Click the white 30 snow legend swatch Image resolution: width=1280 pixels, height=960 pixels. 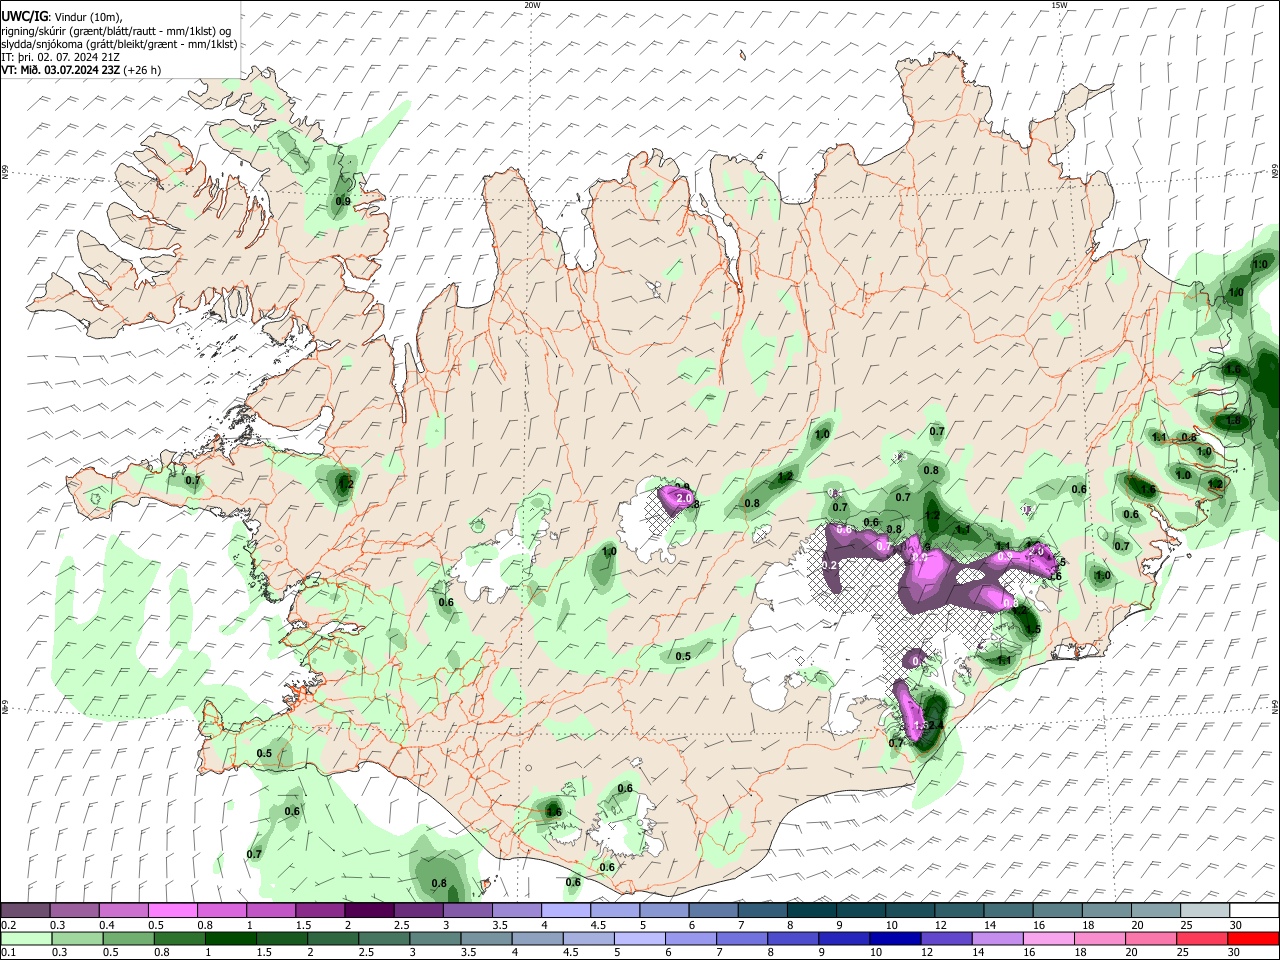click(1253, 911)
